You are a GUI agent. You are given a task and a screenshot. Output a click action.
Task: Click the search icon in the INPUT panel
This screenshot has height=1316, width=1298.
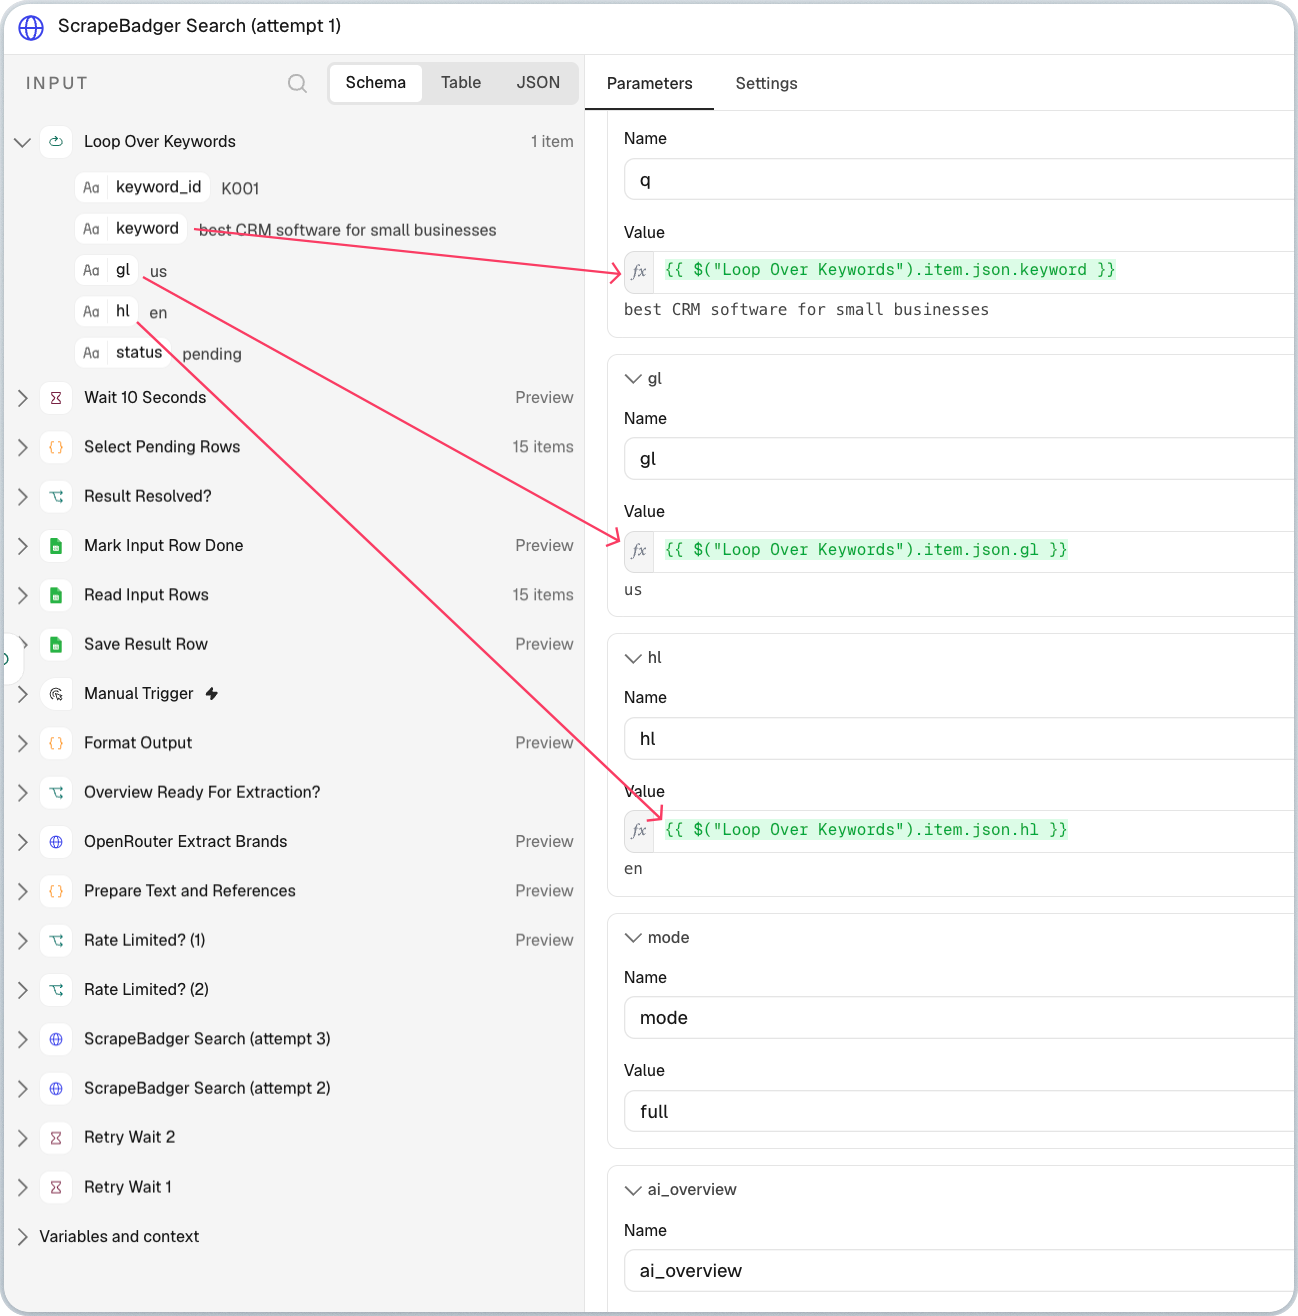pos(297,83)
